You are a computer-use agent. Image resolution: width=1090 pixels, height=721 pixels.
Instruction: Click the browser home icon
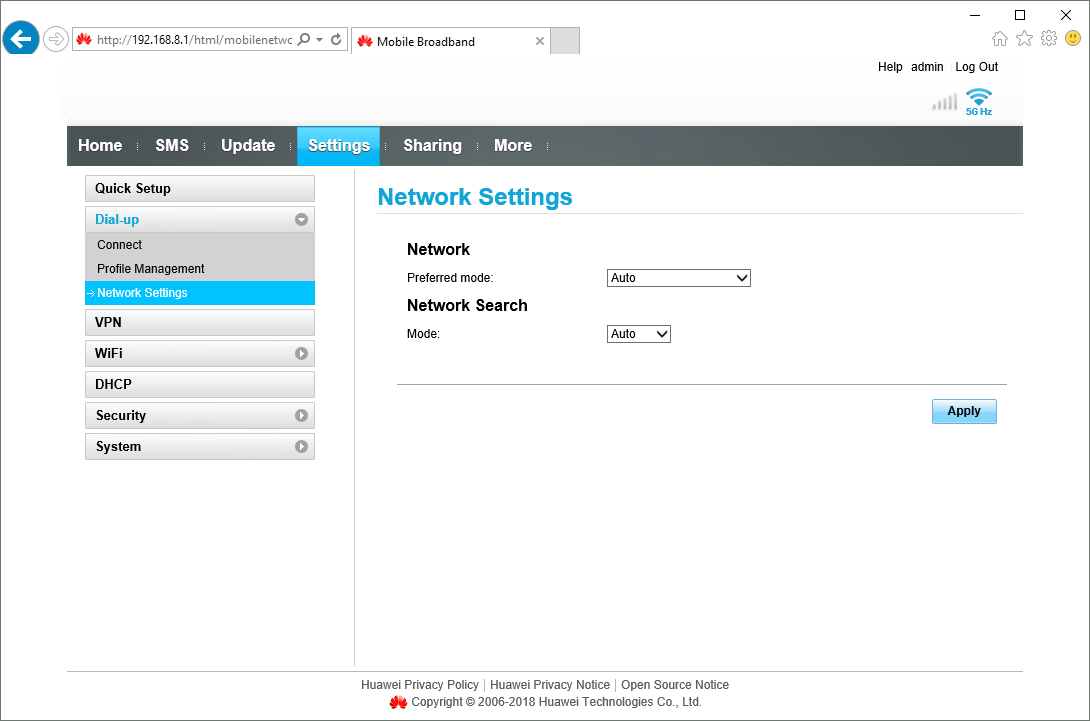1000,37
